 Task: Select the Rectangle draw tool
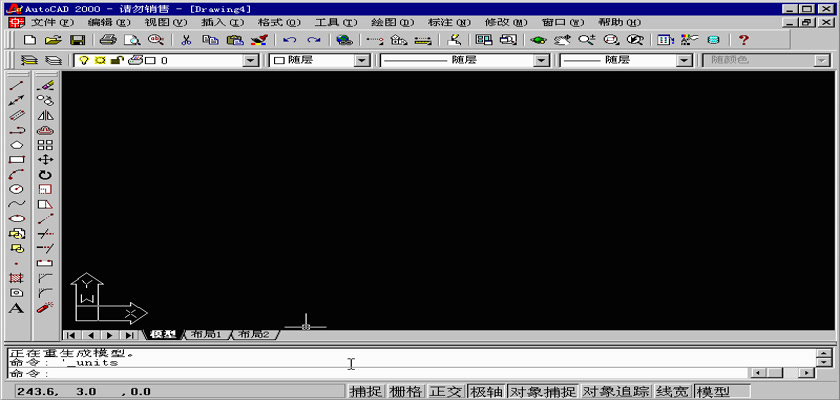pos(17,160)
